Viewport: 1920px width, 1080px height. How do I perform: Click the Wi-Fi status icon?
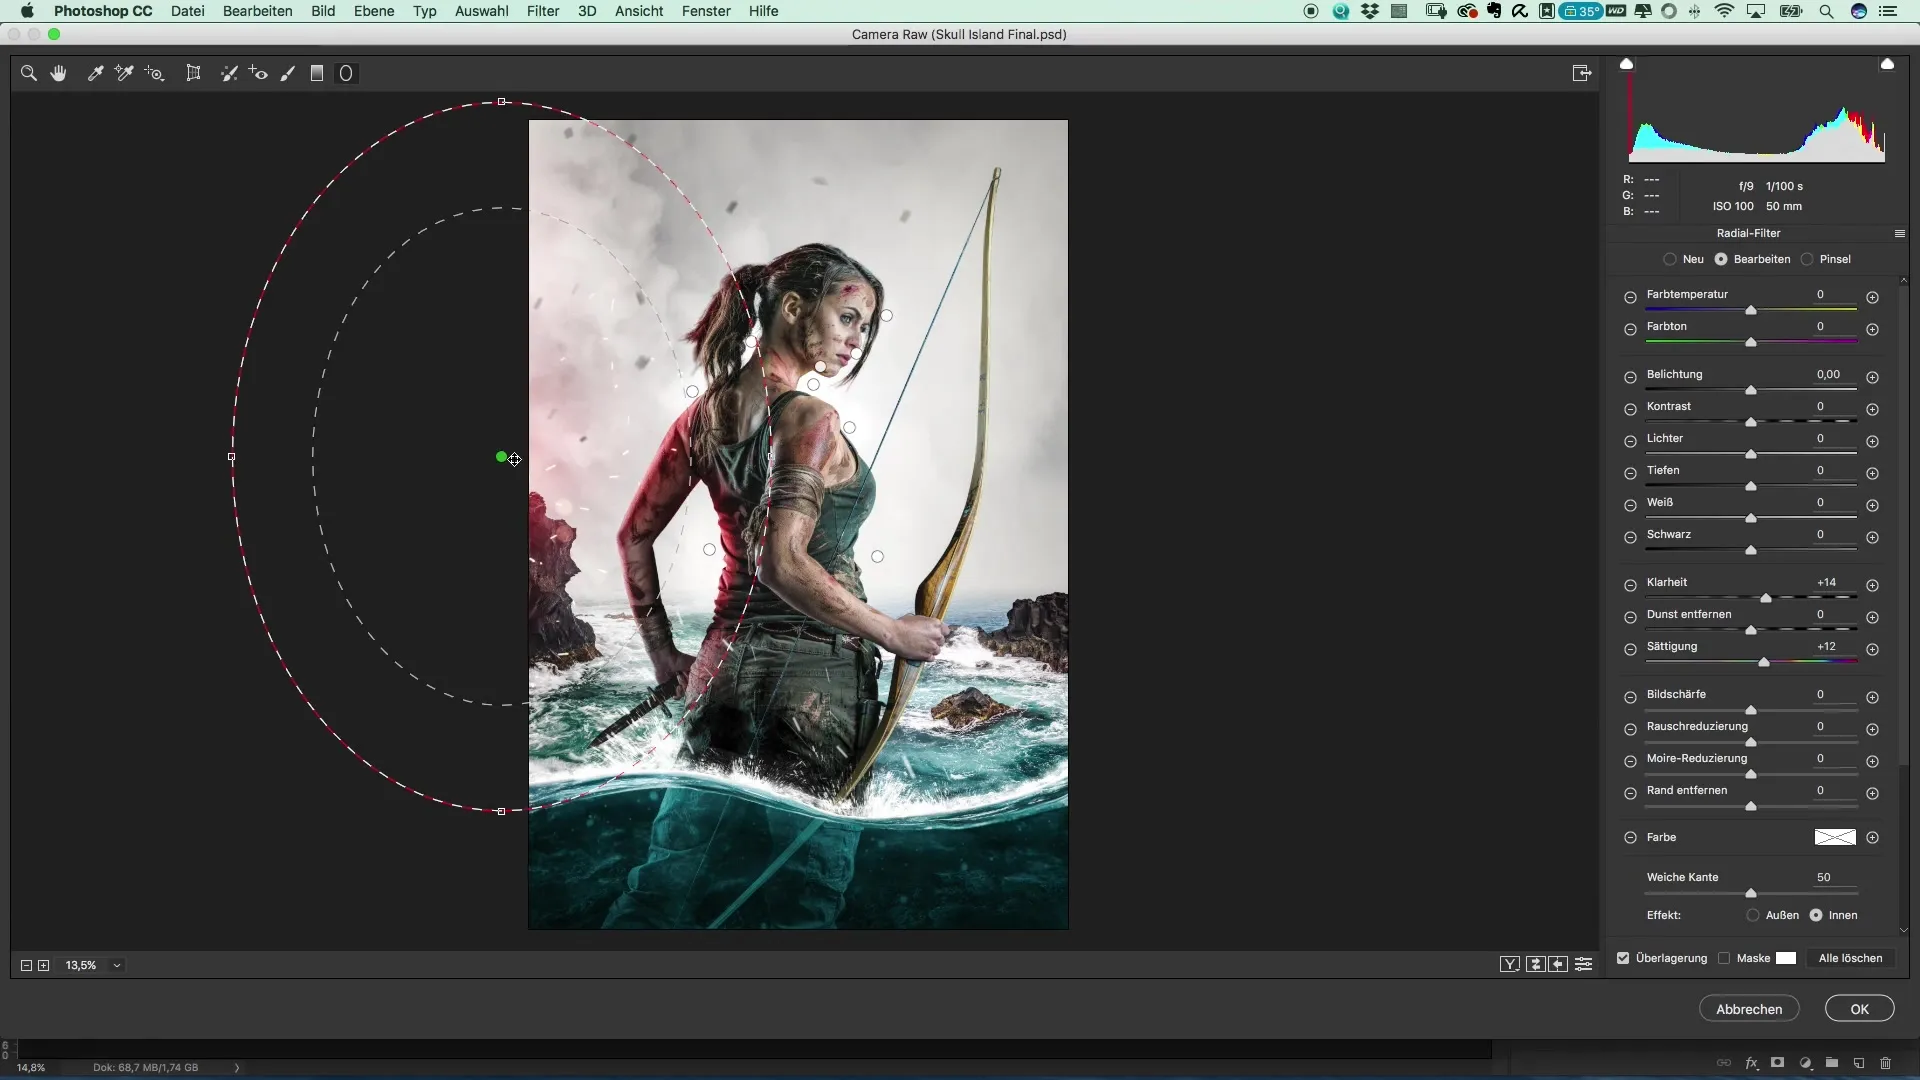point(1724,11)
